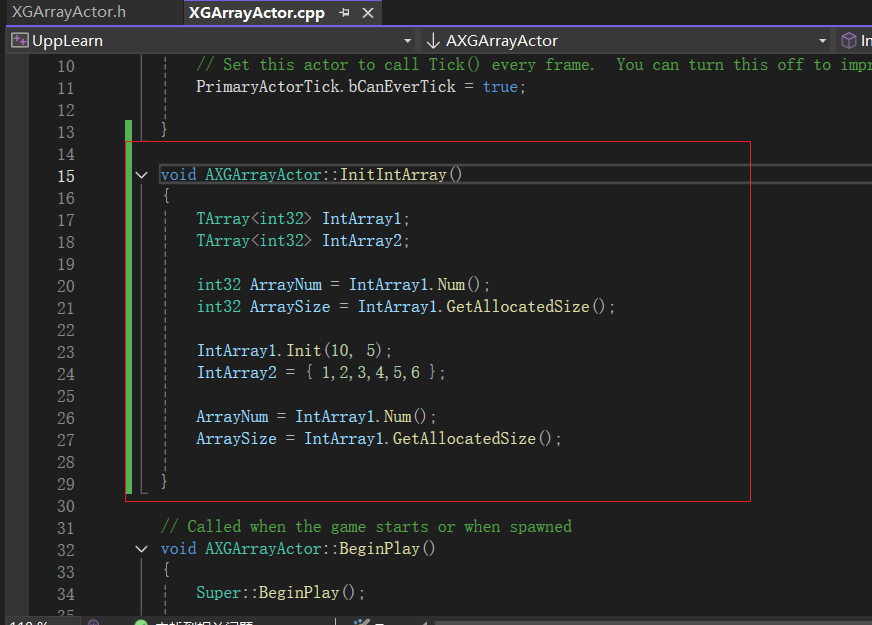Click the IntArray1 declaration on line 17

tap(361, 219)
